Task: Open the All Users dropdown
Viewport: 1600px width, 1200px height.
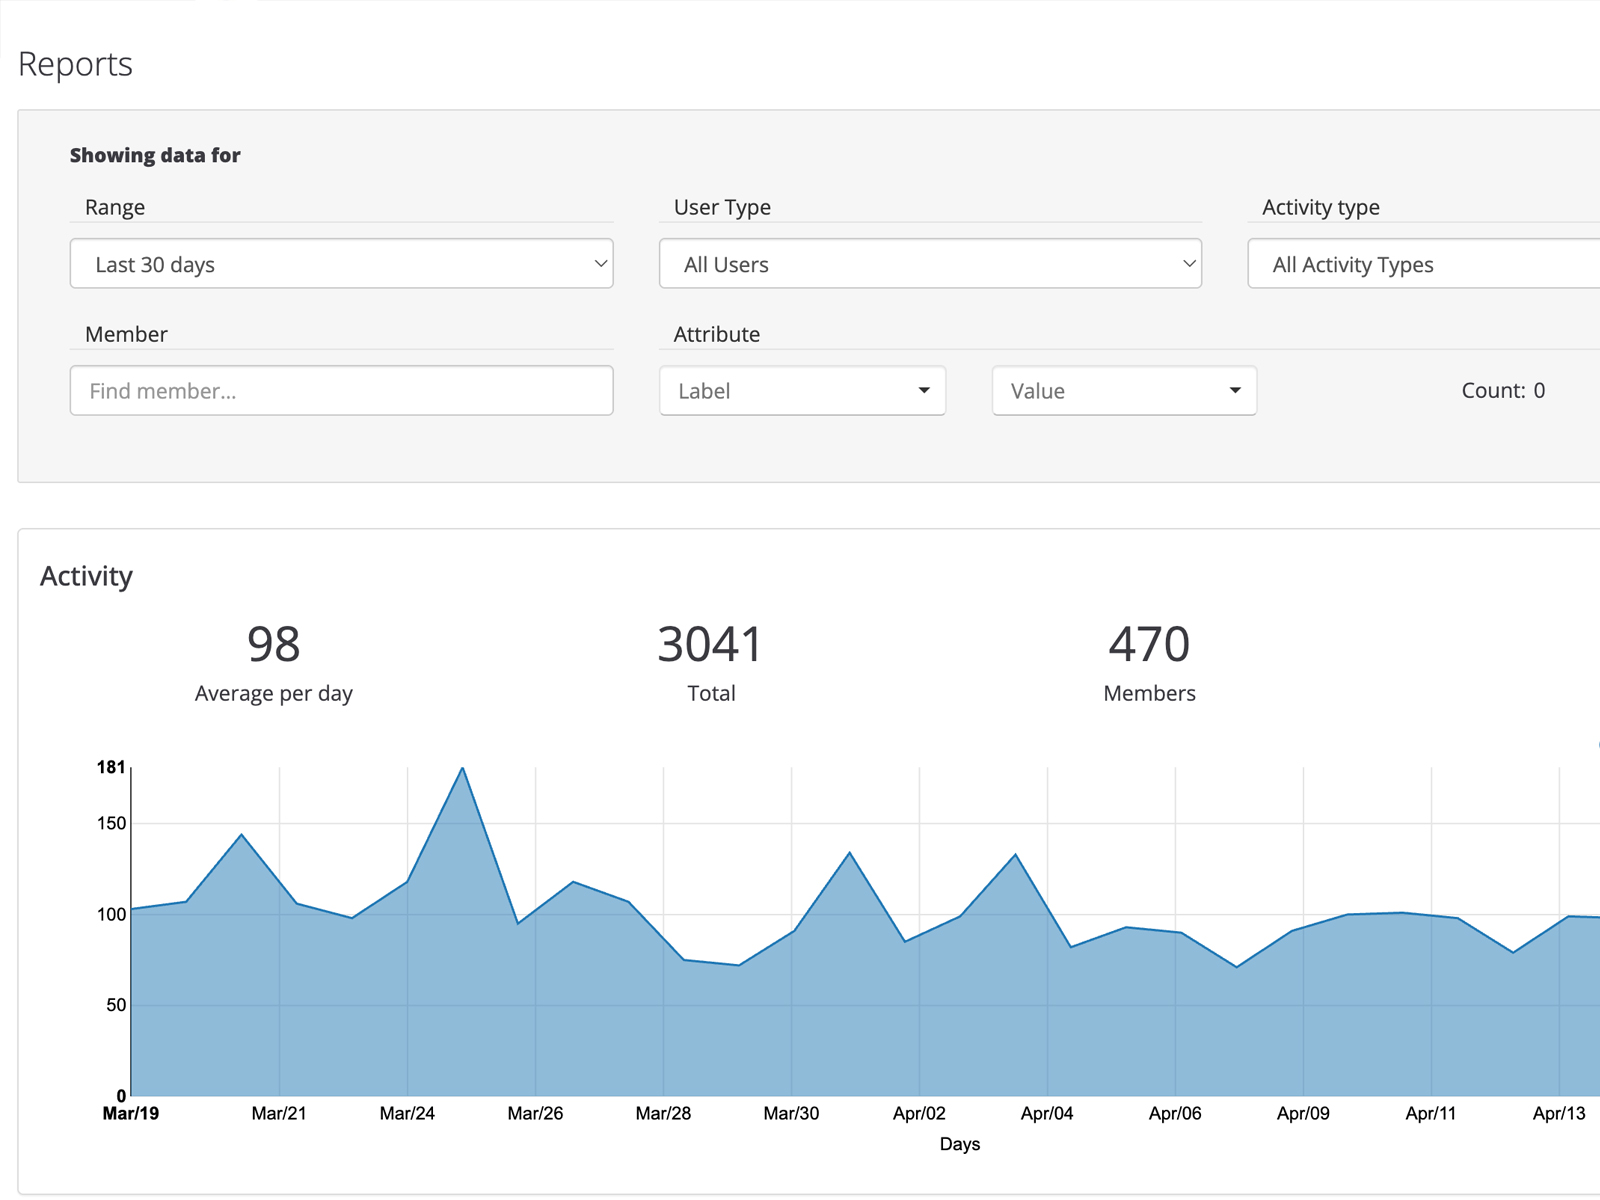Action: click(x=930, y=264)
